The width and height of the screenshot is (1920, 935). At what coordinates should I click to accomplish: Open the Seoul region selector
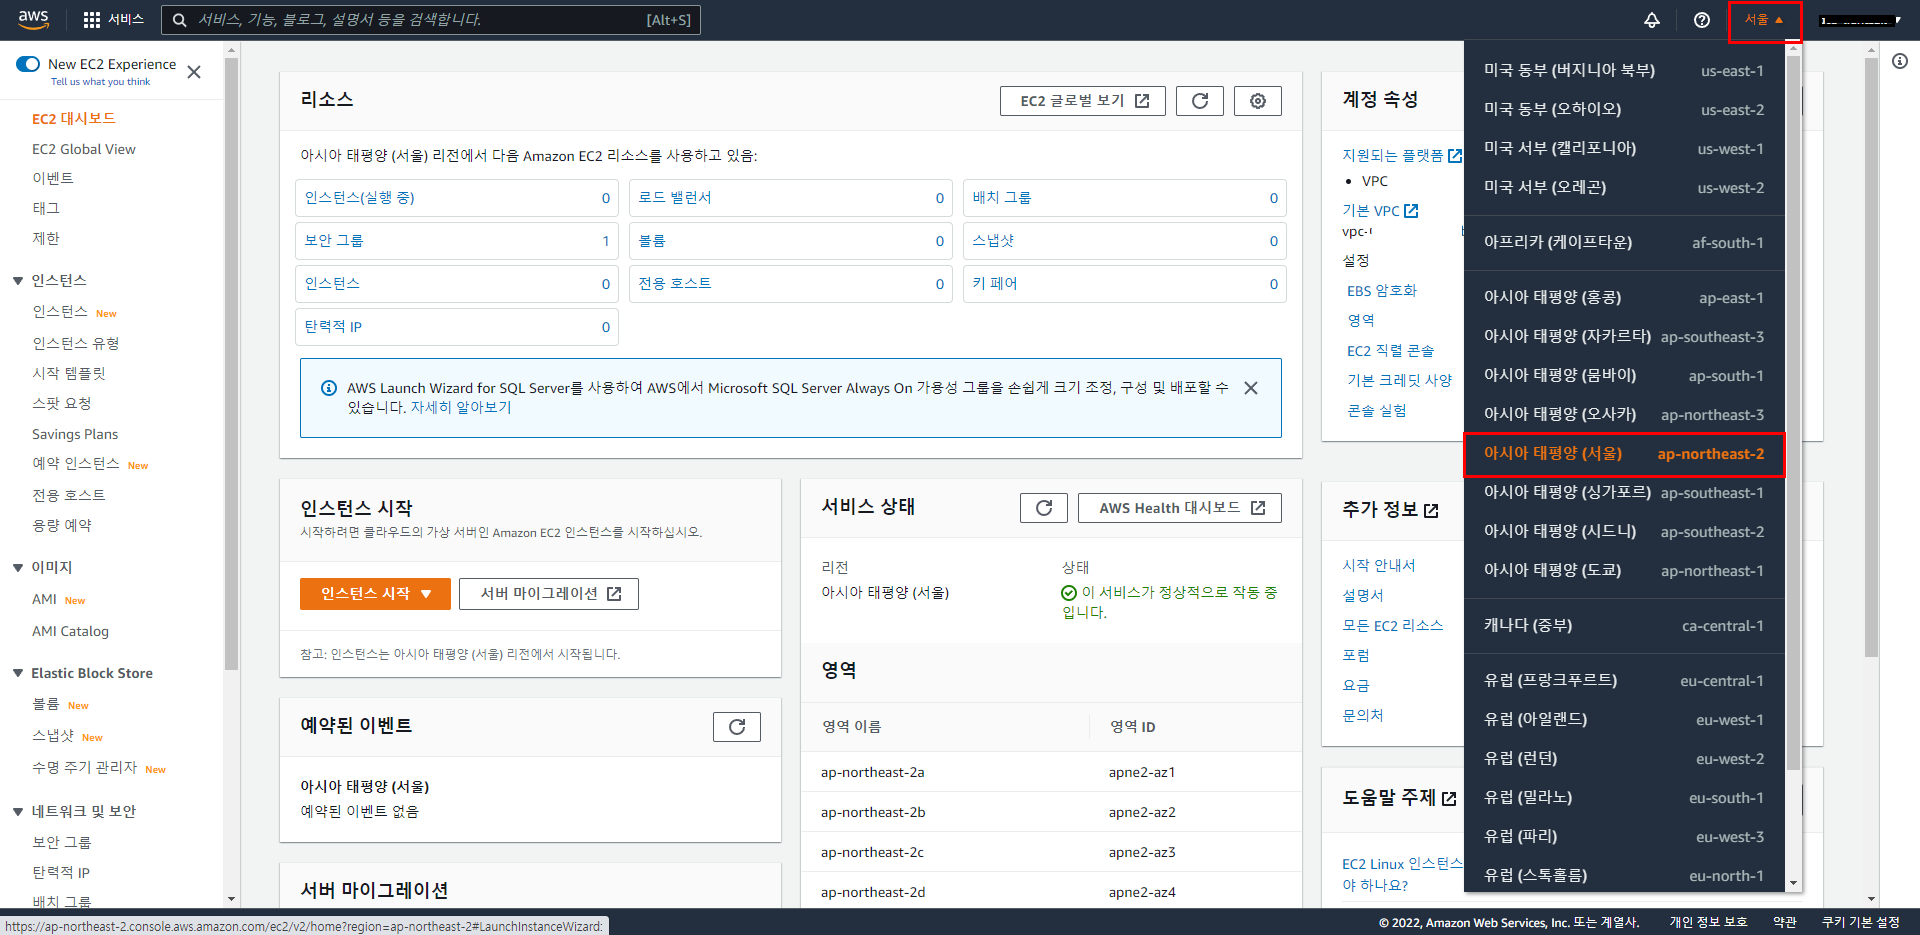click(x=1764, y=20)
